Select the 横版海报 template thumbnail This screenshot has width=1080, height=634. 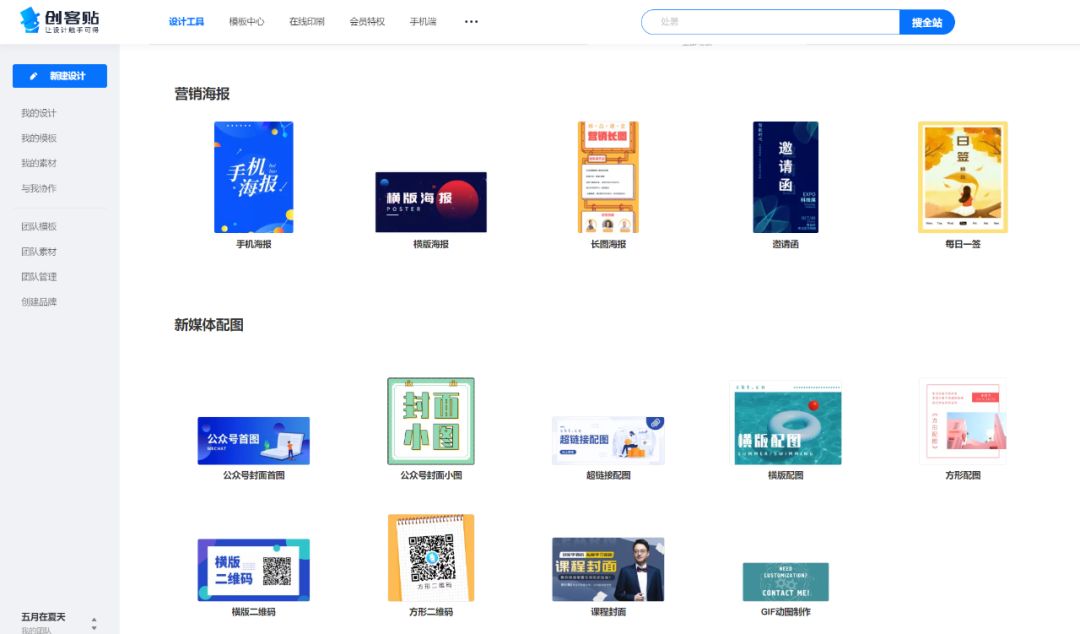[431, 202]
